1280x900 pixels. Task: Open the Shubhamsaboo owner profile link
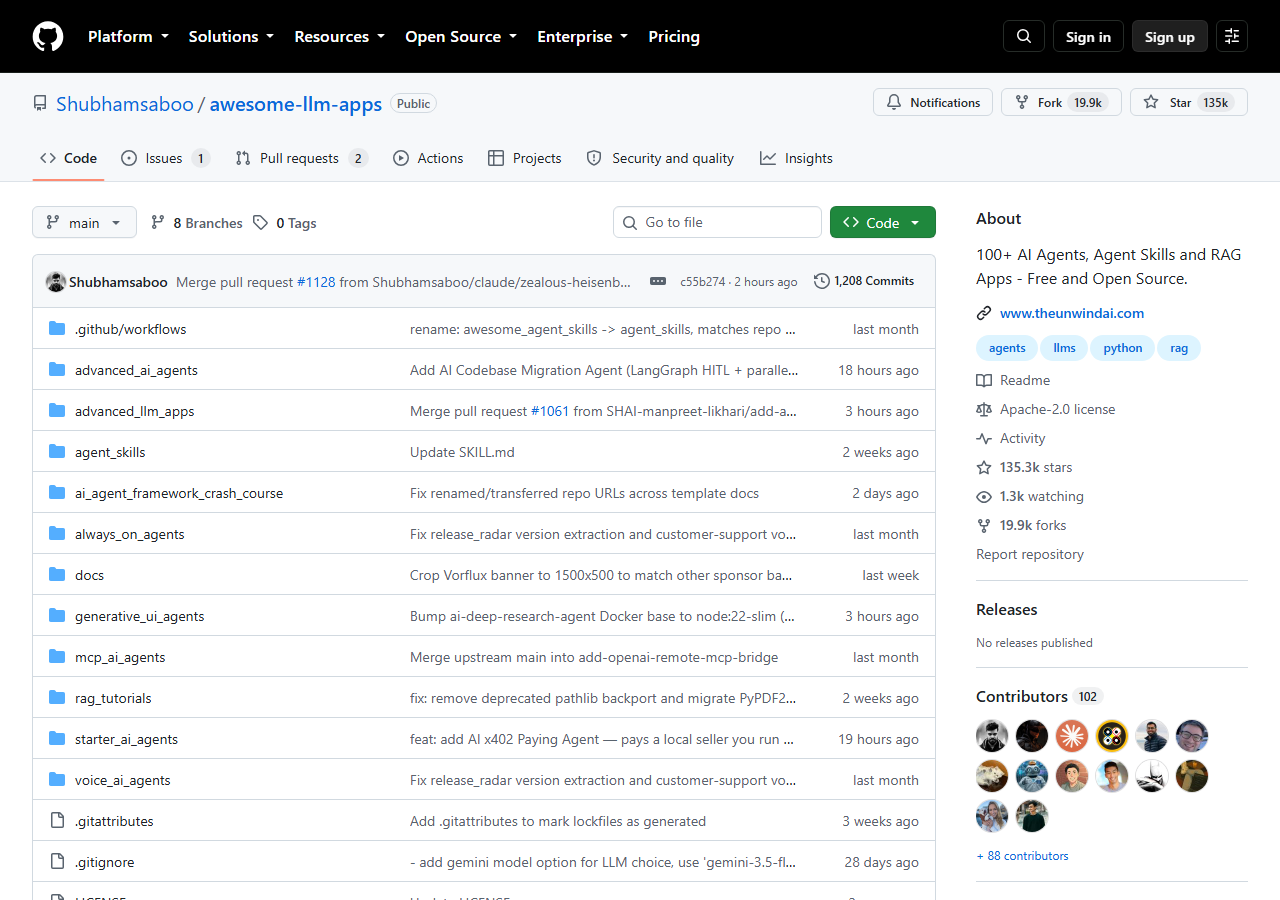[125, 104]
